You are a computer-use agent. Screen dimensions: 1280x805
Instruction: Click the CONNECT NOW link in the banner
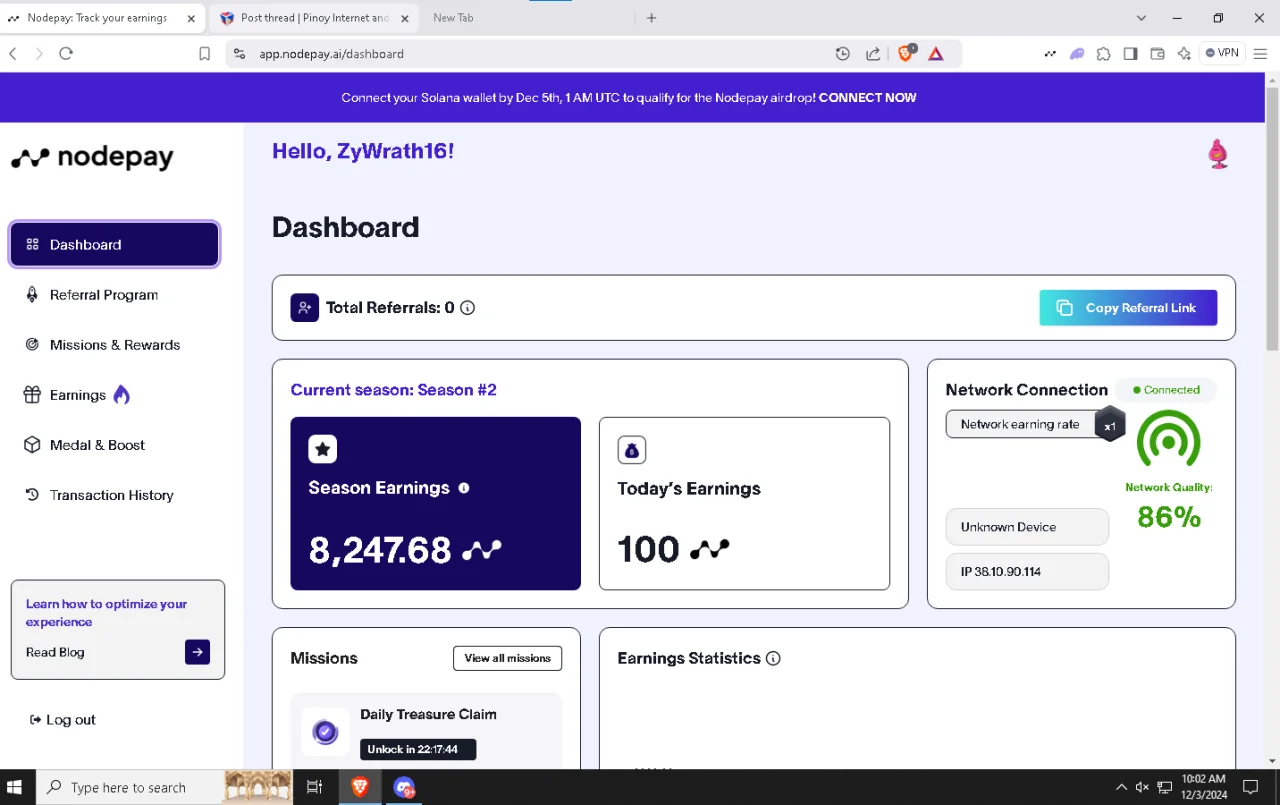(867, 98)
